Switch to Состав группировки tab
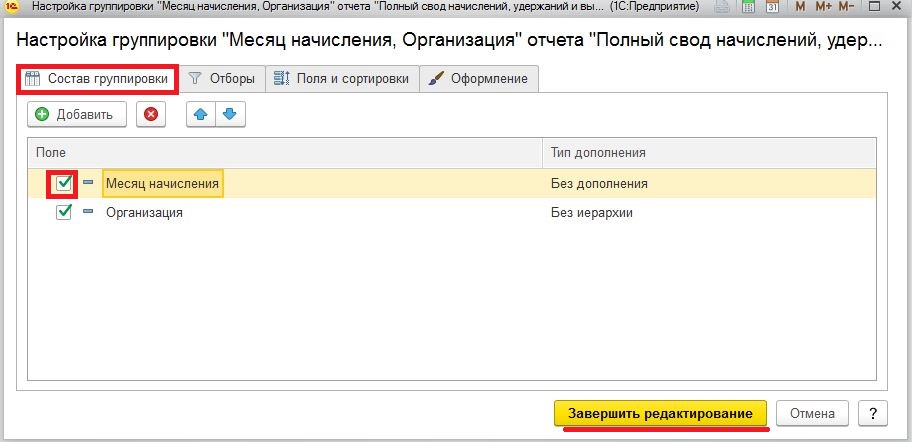Image resolution: width=912 pixels, height=442 pixels. click(97, 79)
